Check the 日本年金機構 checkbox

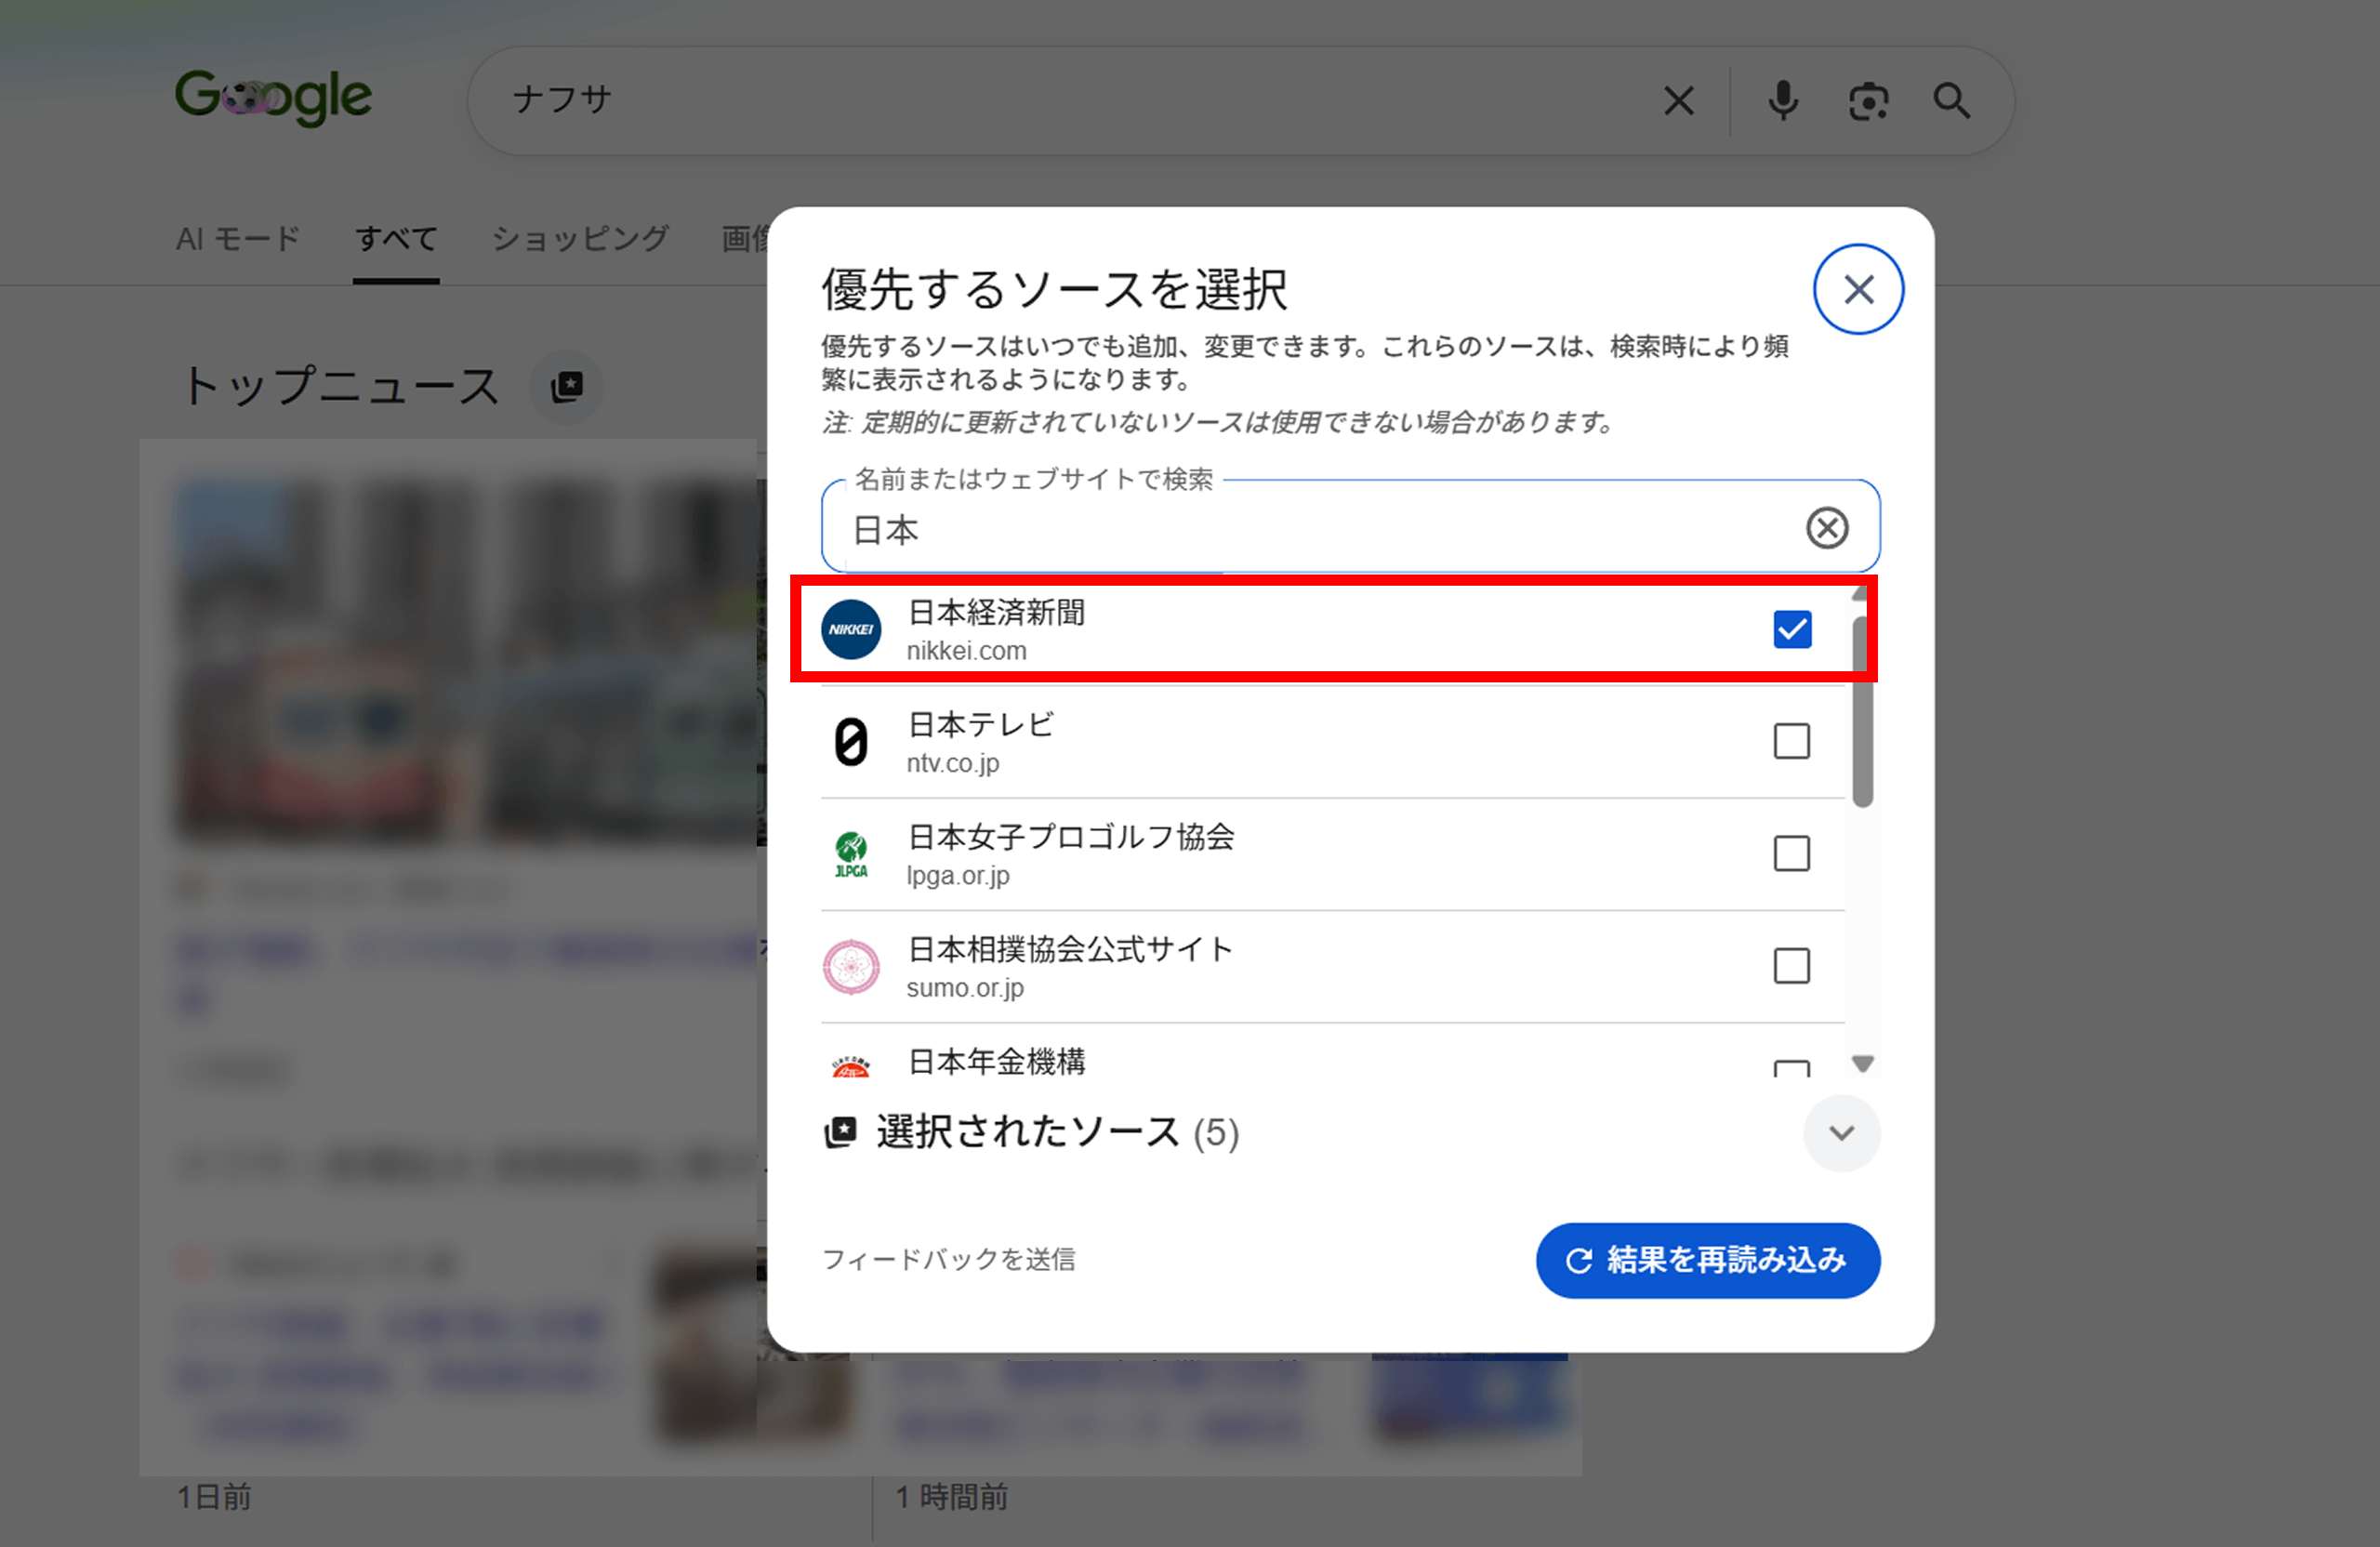(1792, 1067)
